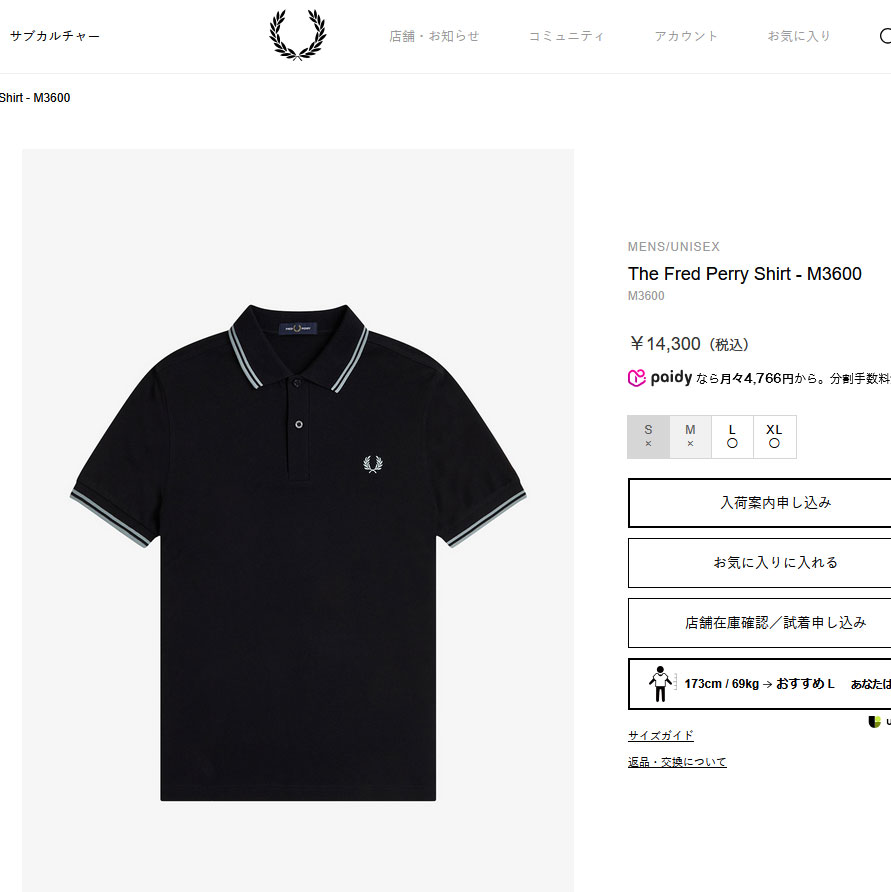Open the サブカルチャー menu
The width and height of the screenshot is (891, 892).
pos(55,36)
